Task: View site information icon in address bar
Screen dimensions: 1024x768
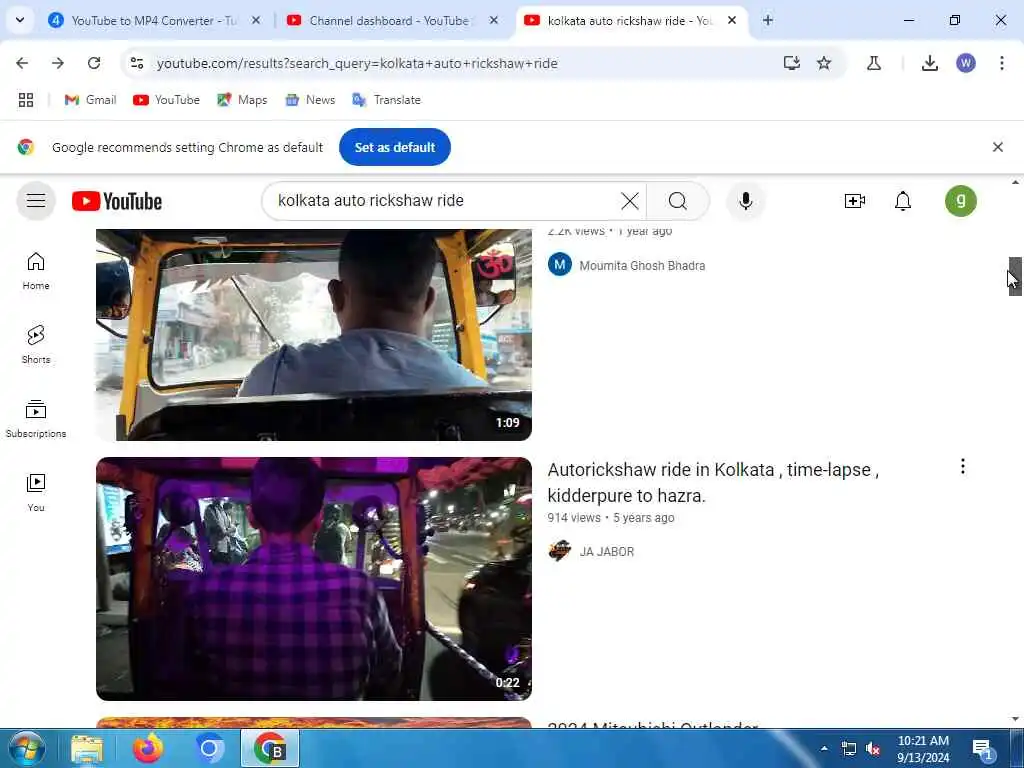Action: 137,63
